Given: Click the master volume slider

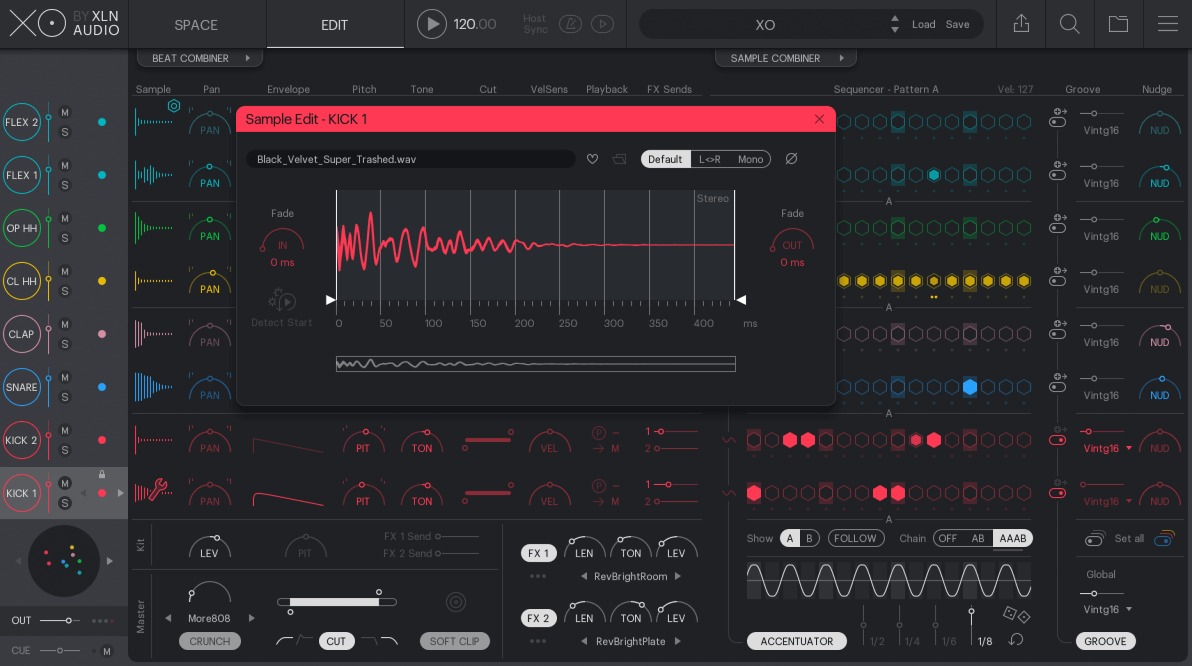Looking at the screenshot, I should [337, 602].
